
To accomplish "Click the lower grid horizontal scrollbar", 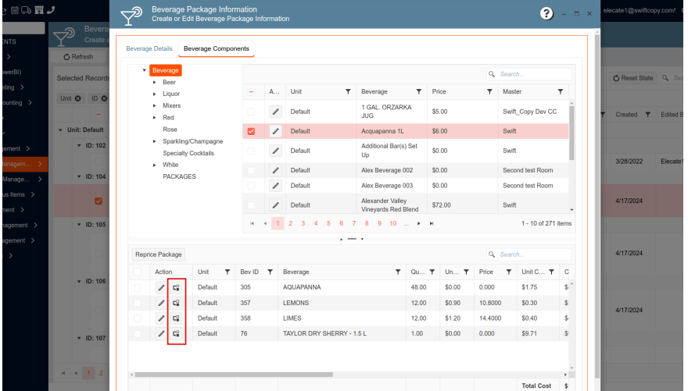I will [233, 375].
